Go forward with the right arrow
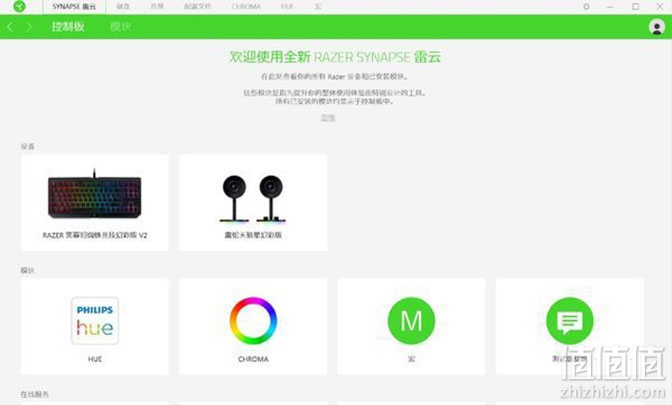The width and height of the screenshot is (672, 405). (29, 27)
